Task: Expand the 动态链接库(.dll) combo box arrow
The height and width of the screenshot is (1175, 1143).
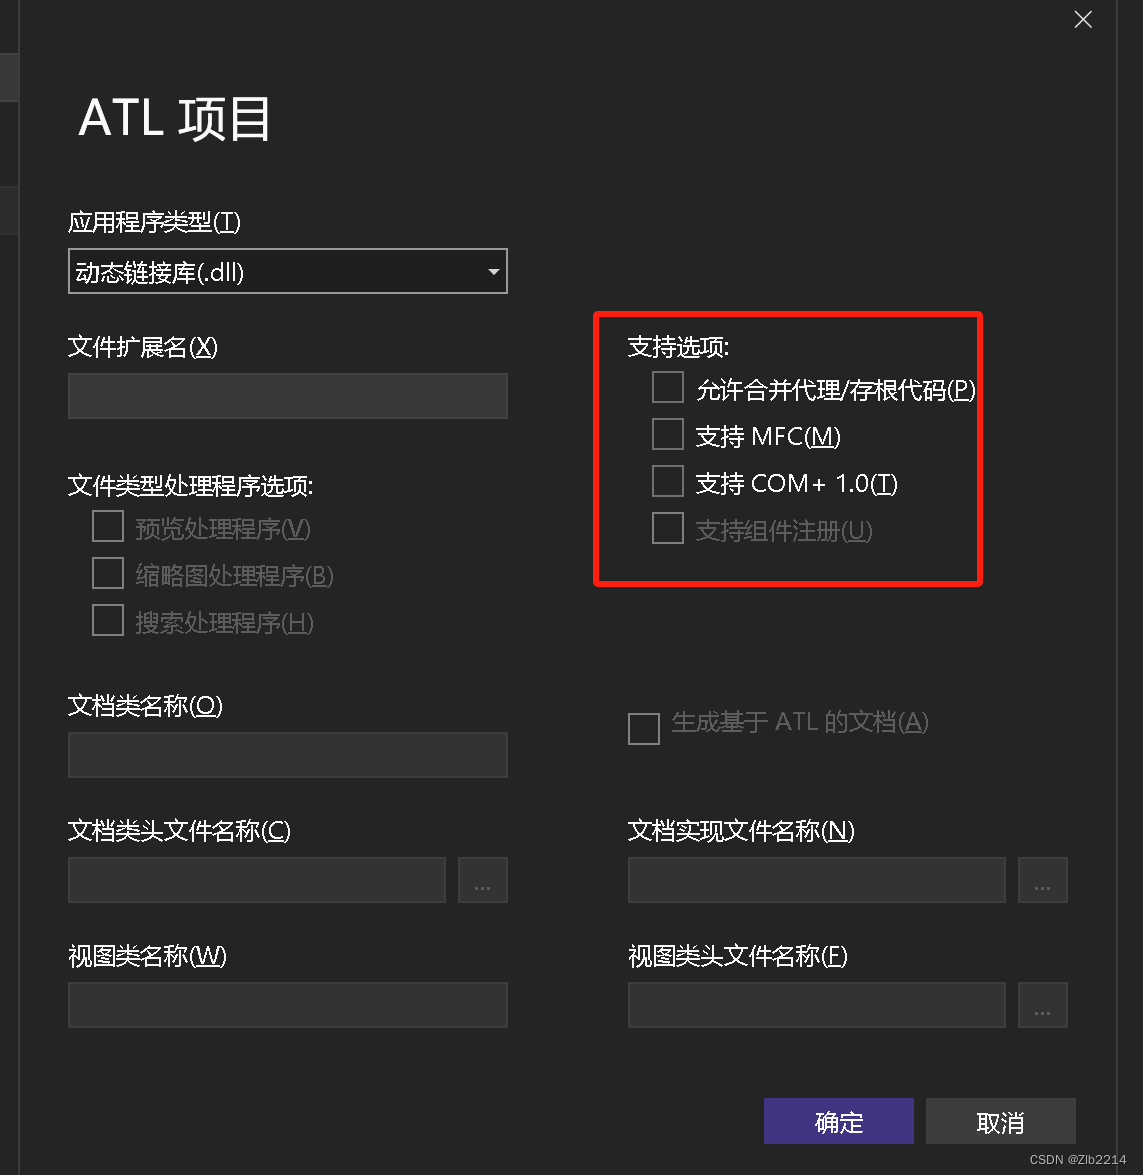Action: click(x=492, y=271)
